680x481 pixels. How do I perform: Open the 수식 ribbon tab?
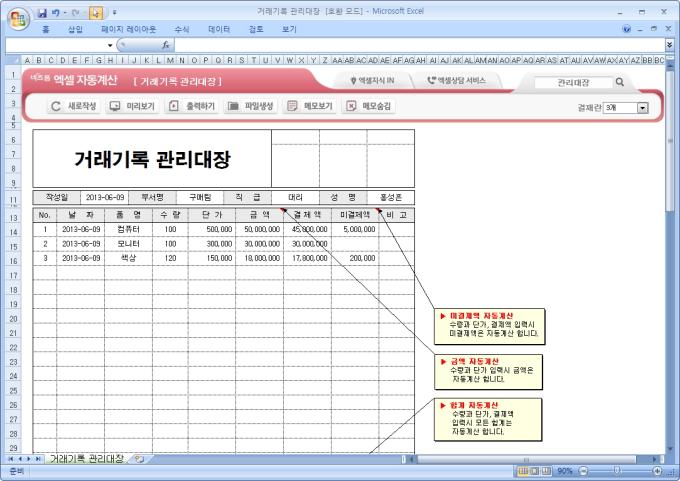pos(182,29)
